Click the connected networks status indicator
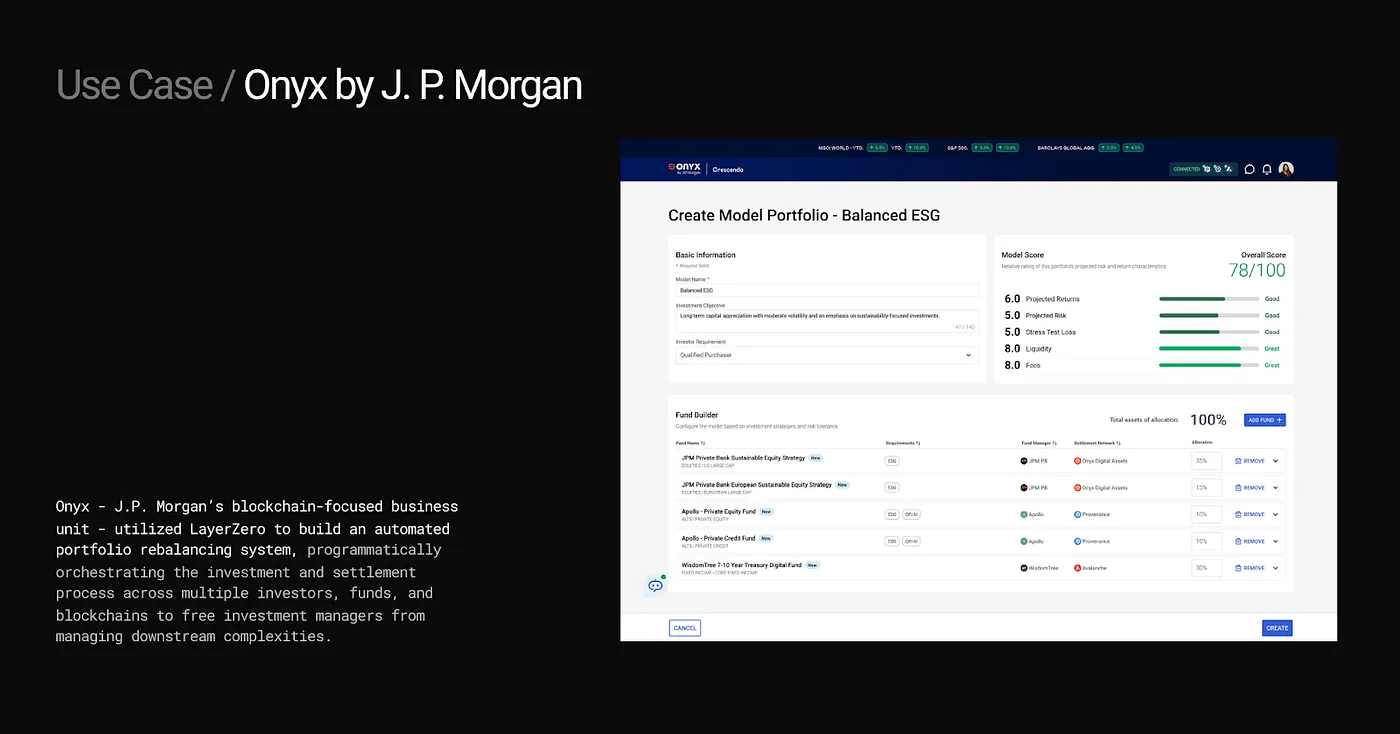The image size is (1400, 734). 1202,169
